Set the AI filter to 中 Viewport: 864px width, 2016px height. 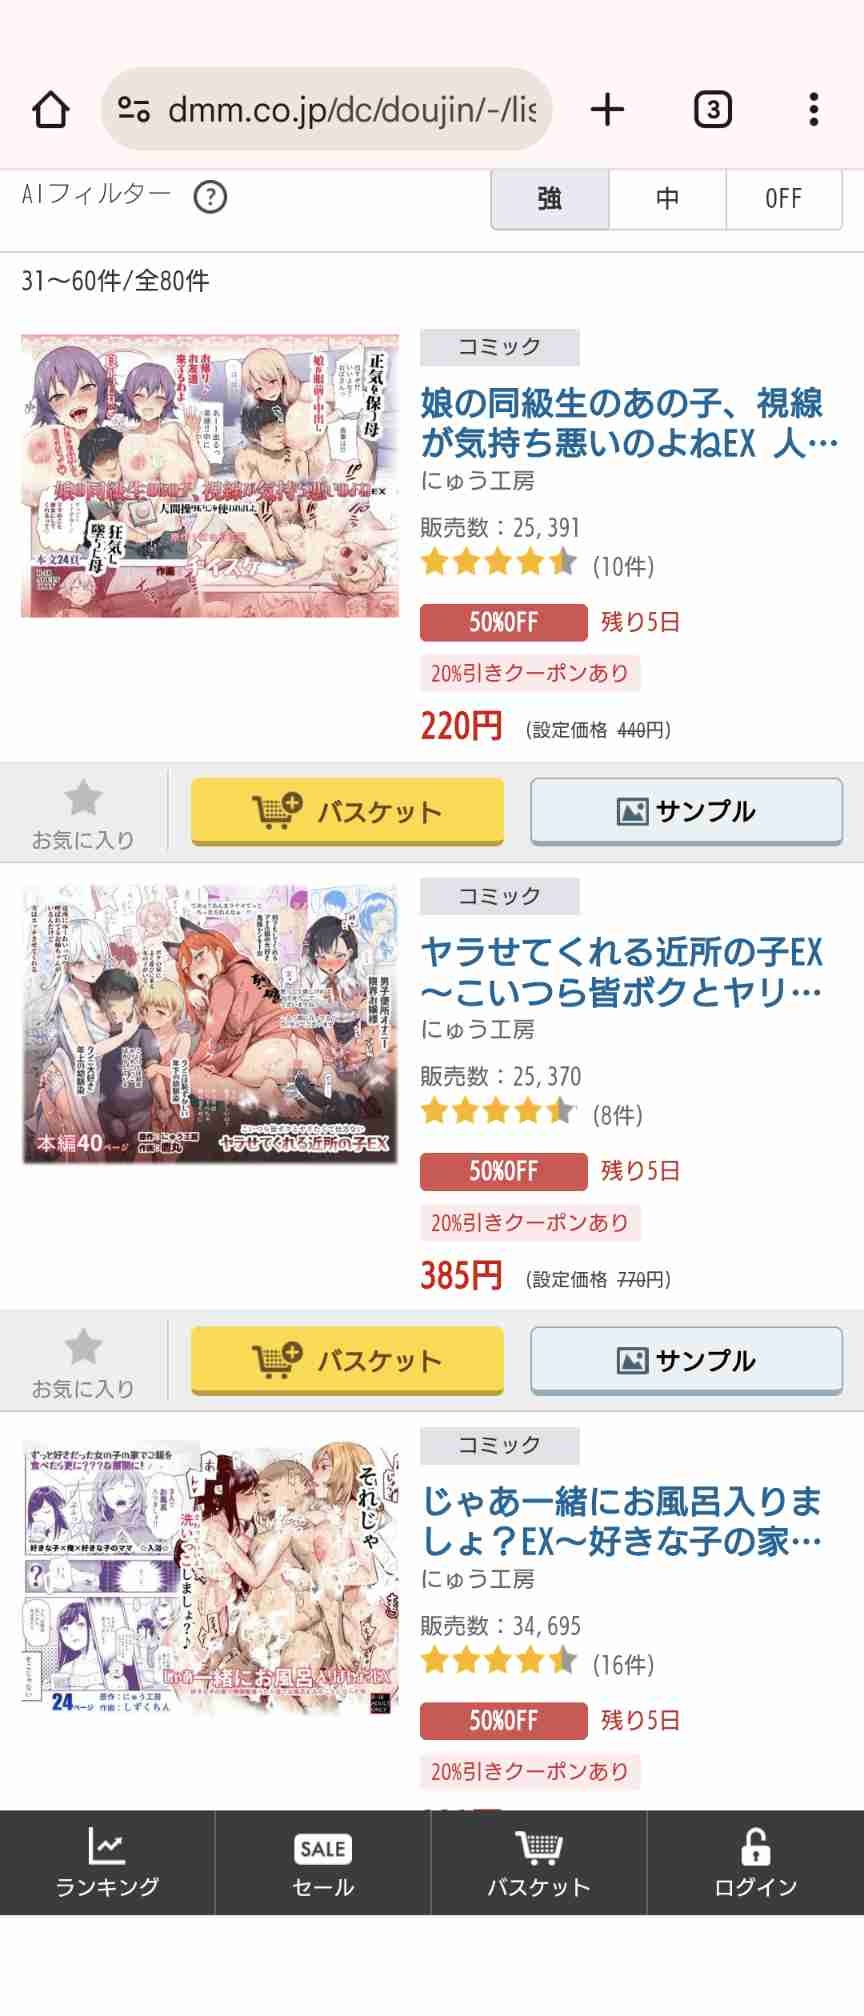667,198
